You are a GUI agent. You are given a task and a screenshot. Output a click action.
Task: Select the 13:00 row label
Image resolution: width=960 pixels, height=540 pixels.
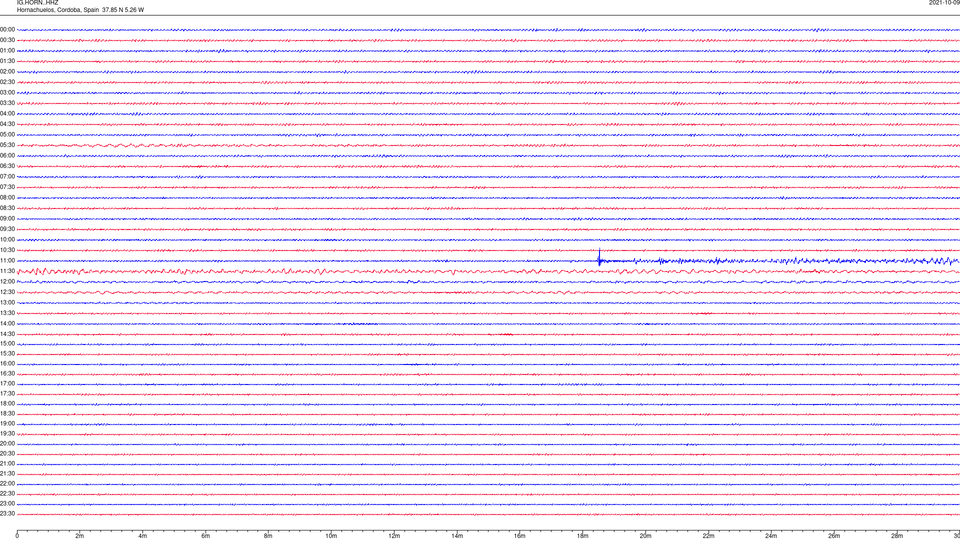(x=7, y=302)
